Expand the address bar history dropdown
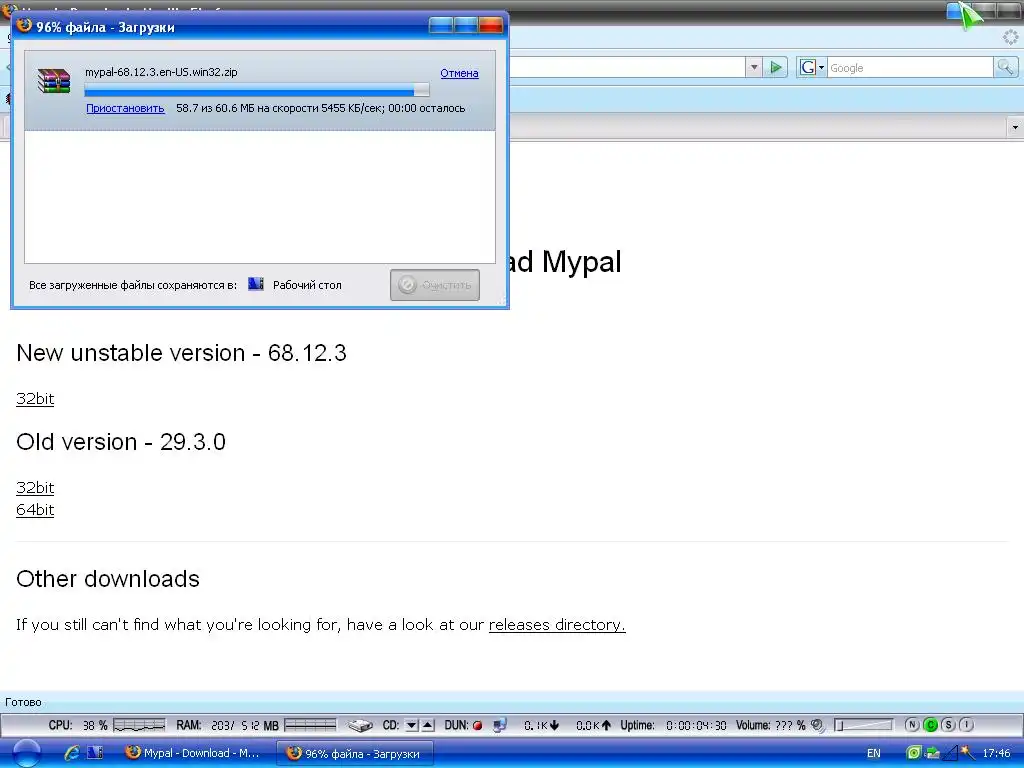The width and height of the screenshot is (1024, 768). 754,67
